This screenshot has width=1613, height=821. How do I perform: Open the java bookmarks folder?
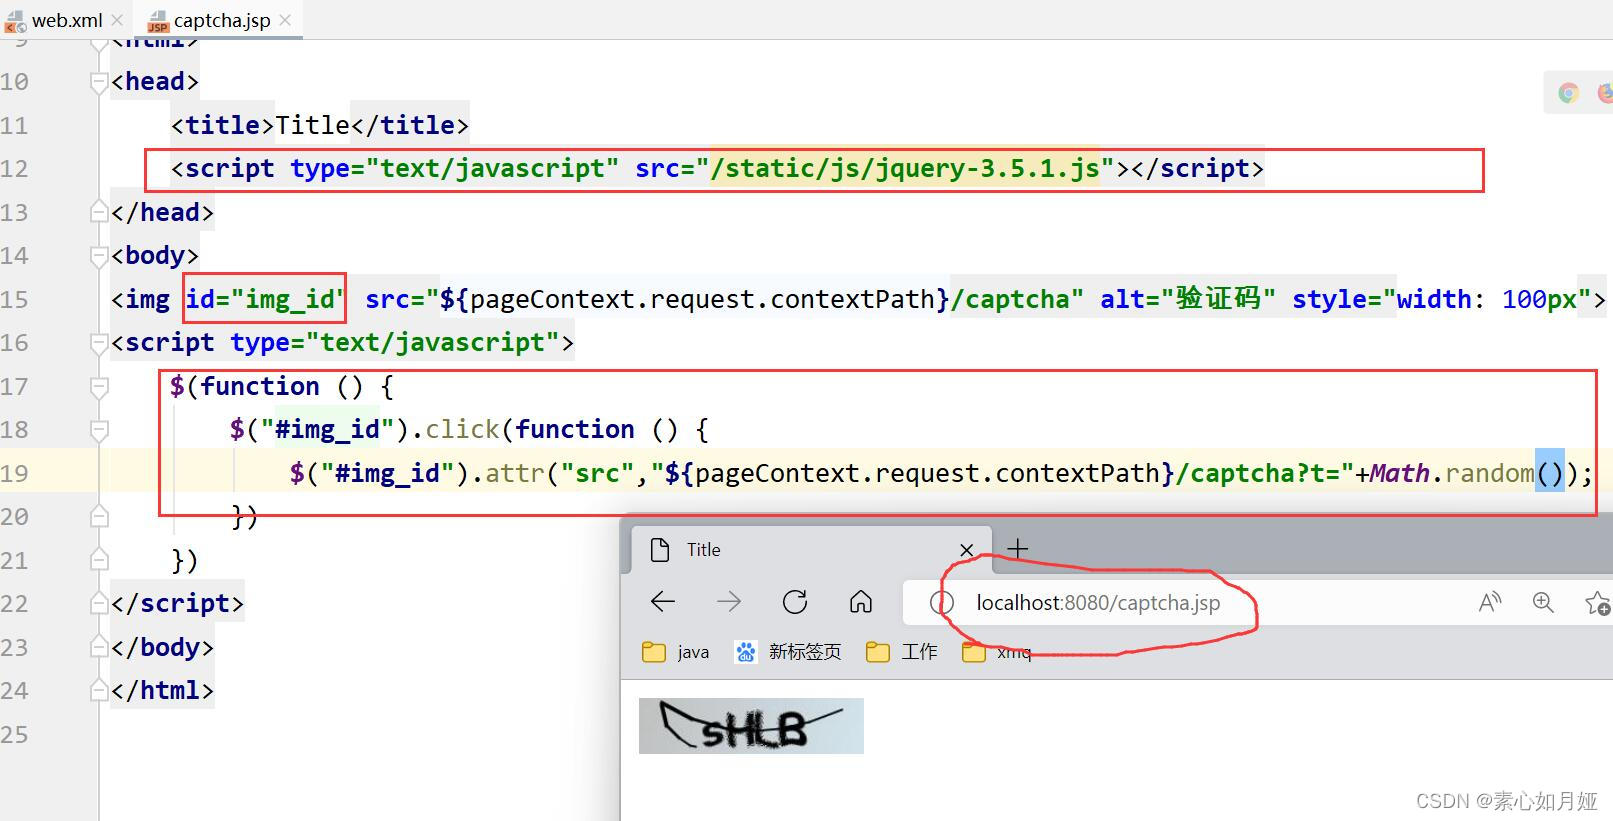(x=676, y=652)
